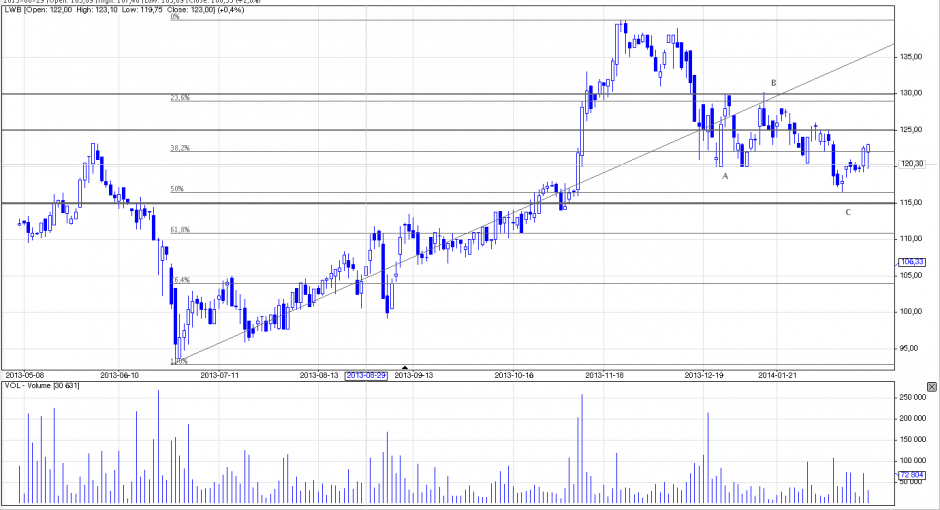Click the 50% Fibonacci level label

[177, 189]
